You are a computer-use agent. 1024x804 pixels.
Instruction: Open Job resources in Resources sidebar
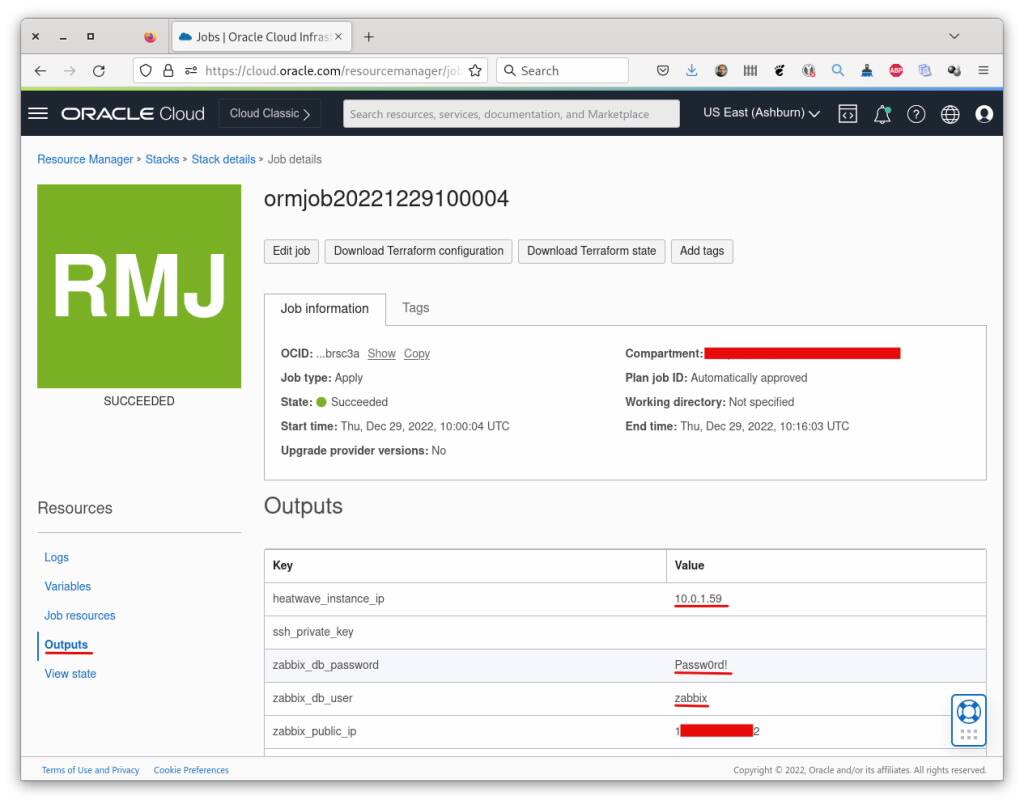click(x=80, y=616)
